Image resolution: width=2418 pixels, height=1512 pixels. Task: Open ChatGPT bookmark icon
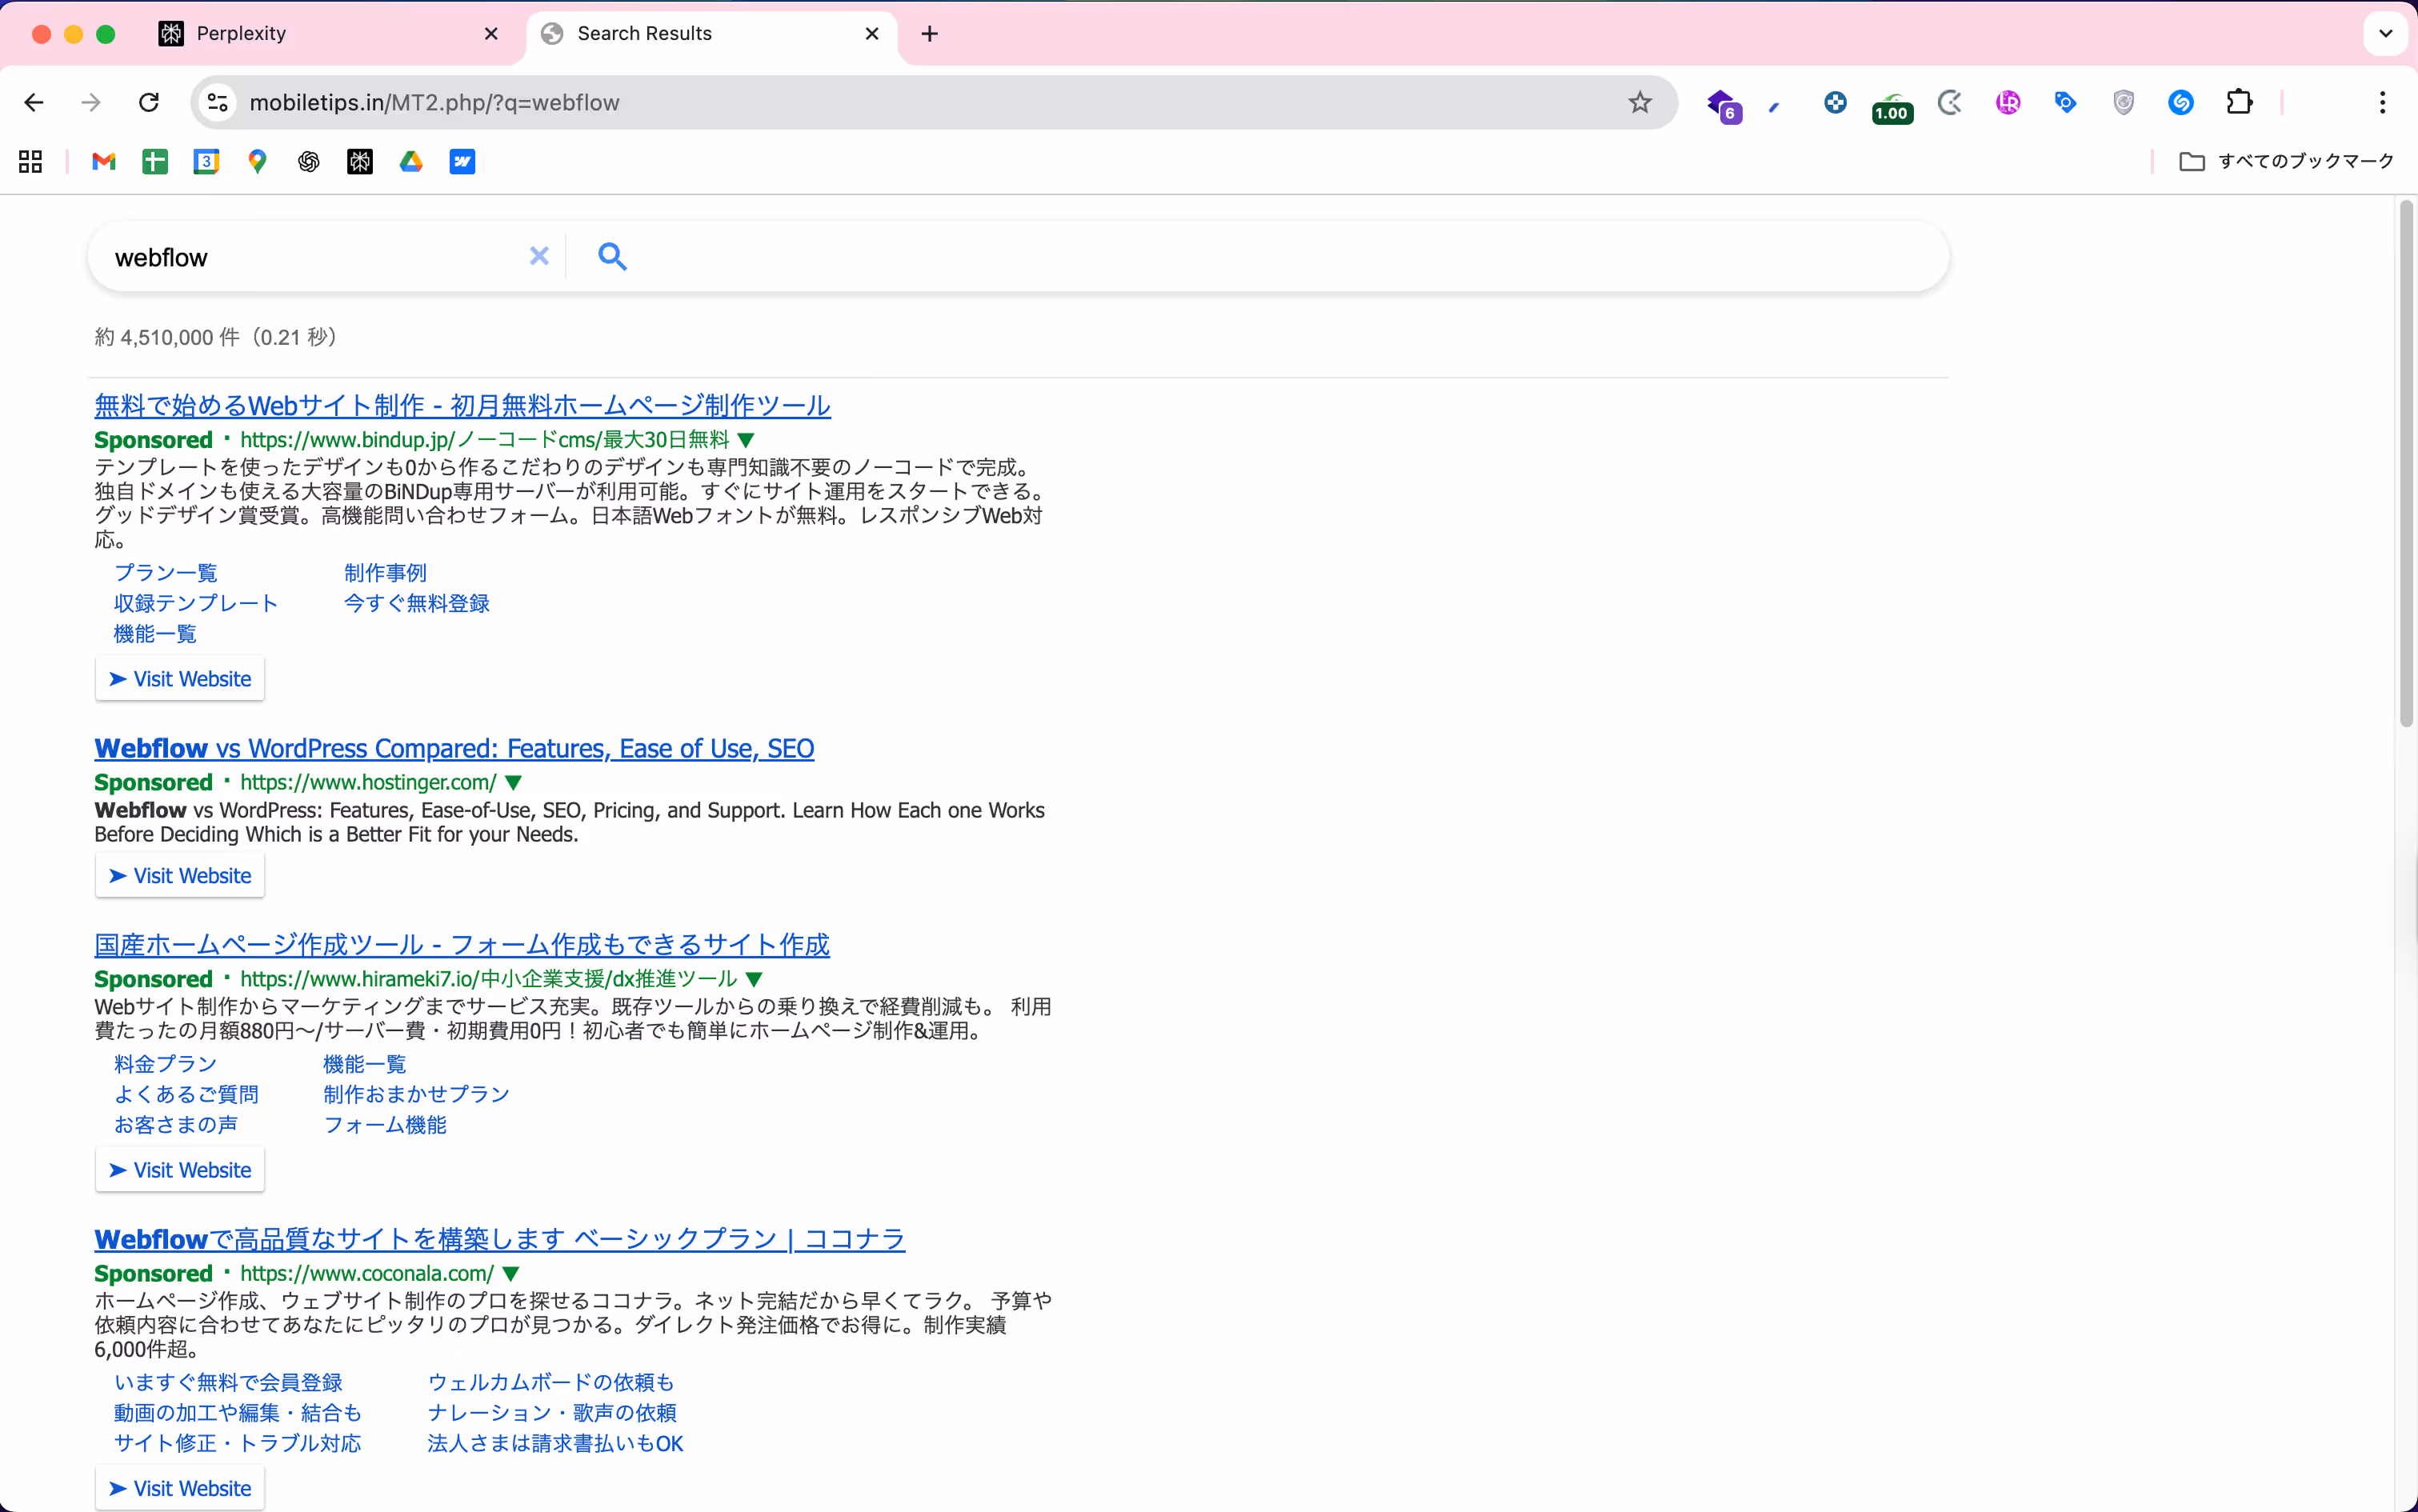309,161
